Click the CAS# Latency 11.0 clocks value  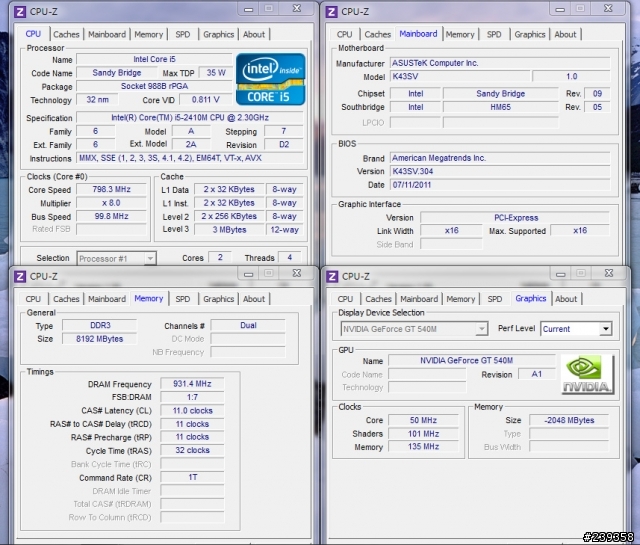pos(192,411)
